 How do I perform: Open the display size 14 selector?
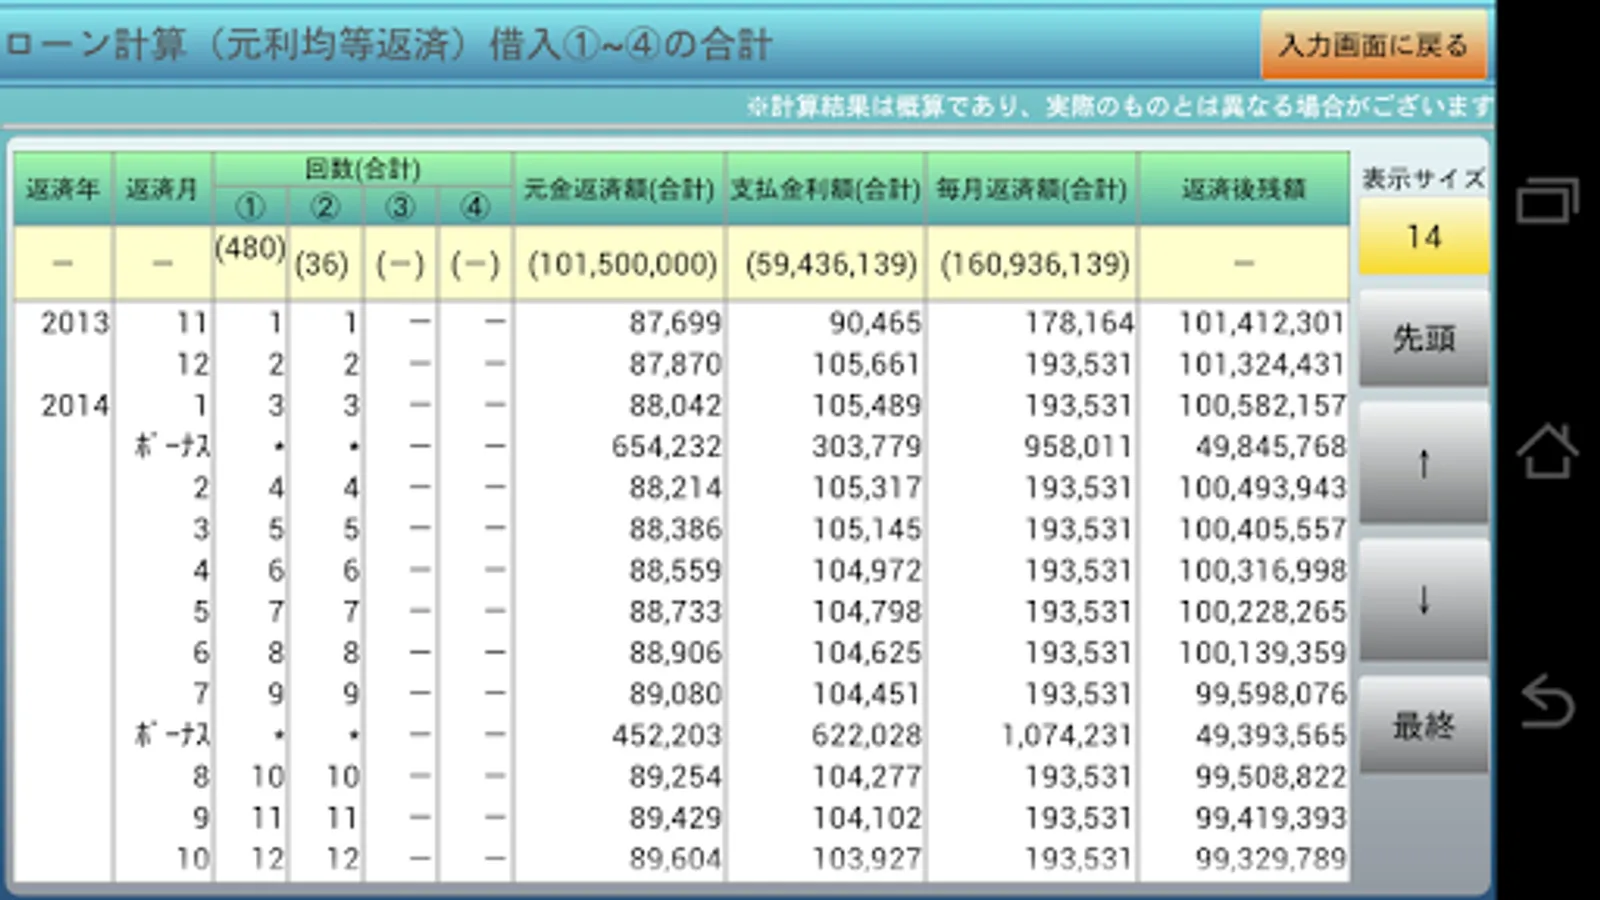[x=1423, y=237]
